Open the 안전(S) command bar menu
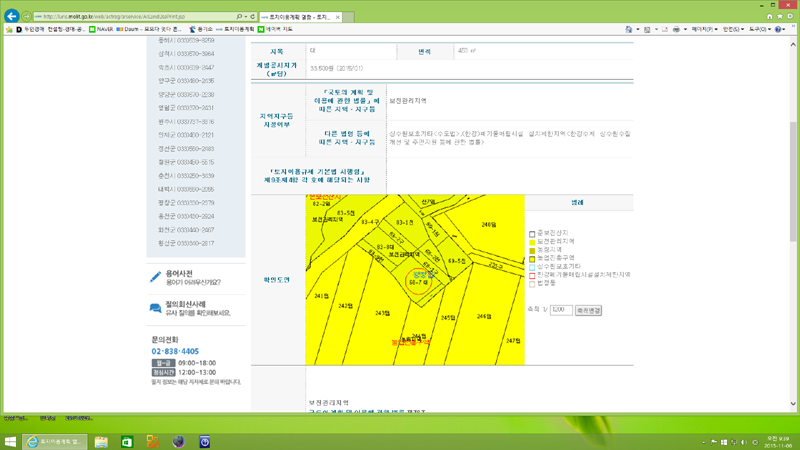This screenshot has height=450, width=800. [x=733, y=30]
